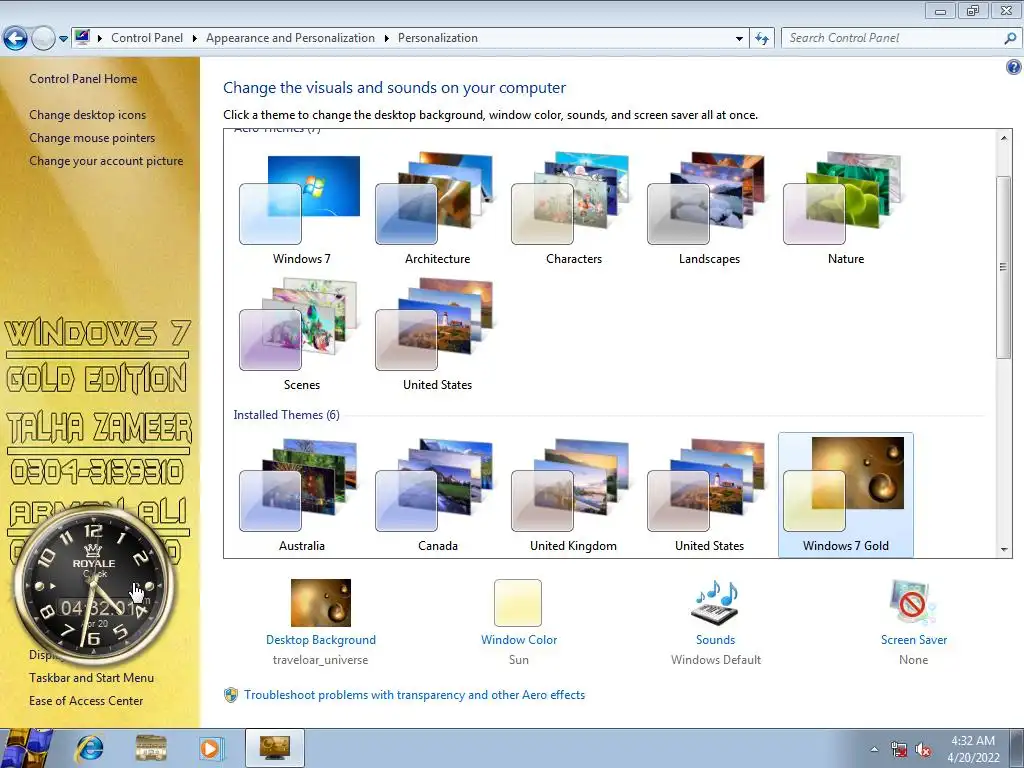Click Appearance and Personalization breadcrumb
The width and height of the screenshot is (1024, 768).
point(290,38)
